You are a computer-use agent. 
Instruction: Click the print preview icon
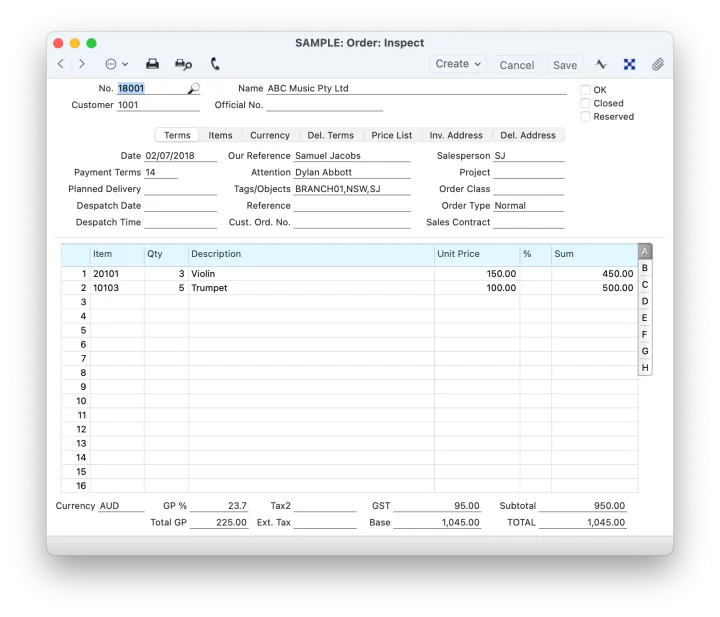point(183,64)
